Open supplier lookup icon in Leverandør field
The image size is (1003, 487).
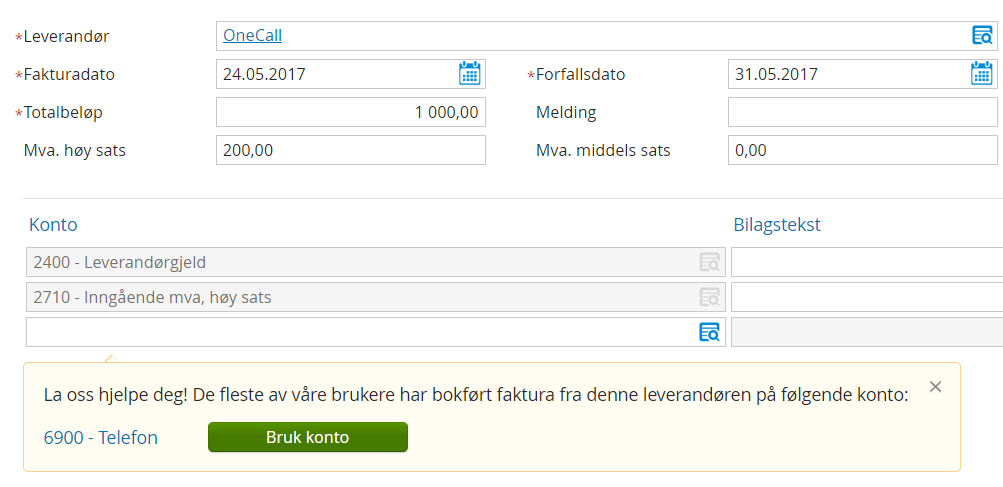point(982,36)
